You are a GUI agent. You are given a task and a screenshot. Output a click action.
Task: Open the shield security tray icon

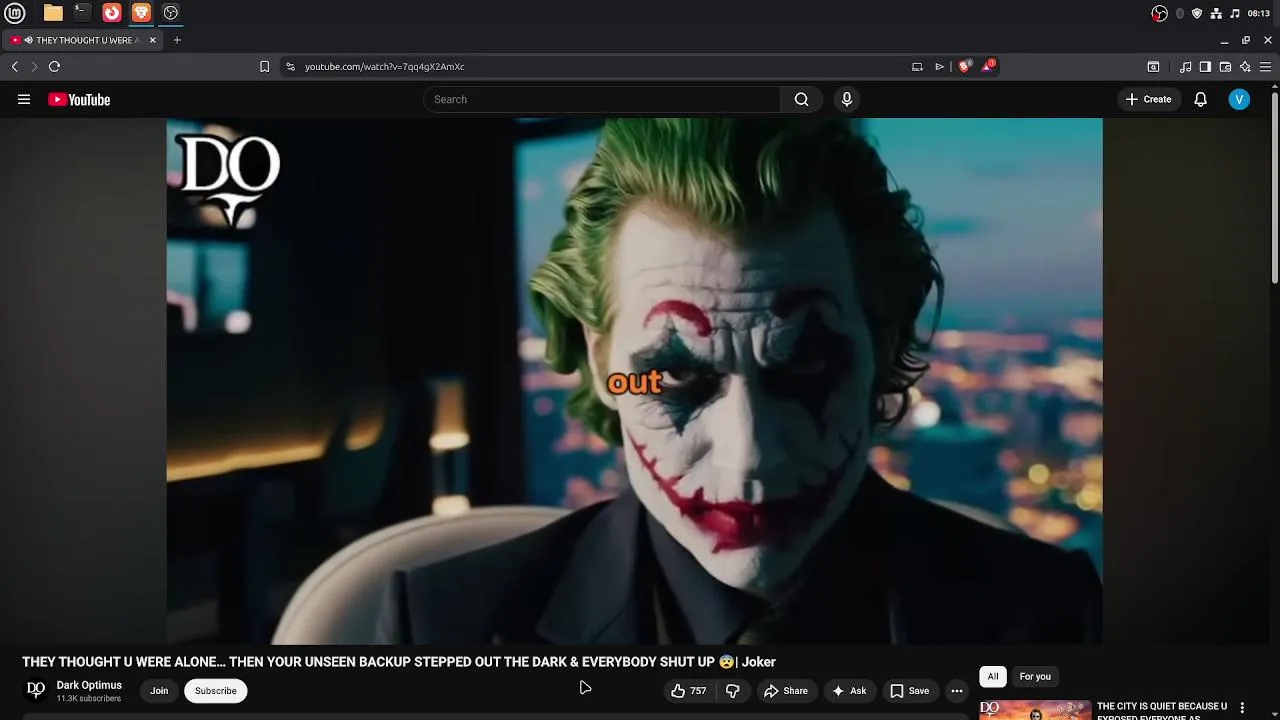coord(1197,13)
